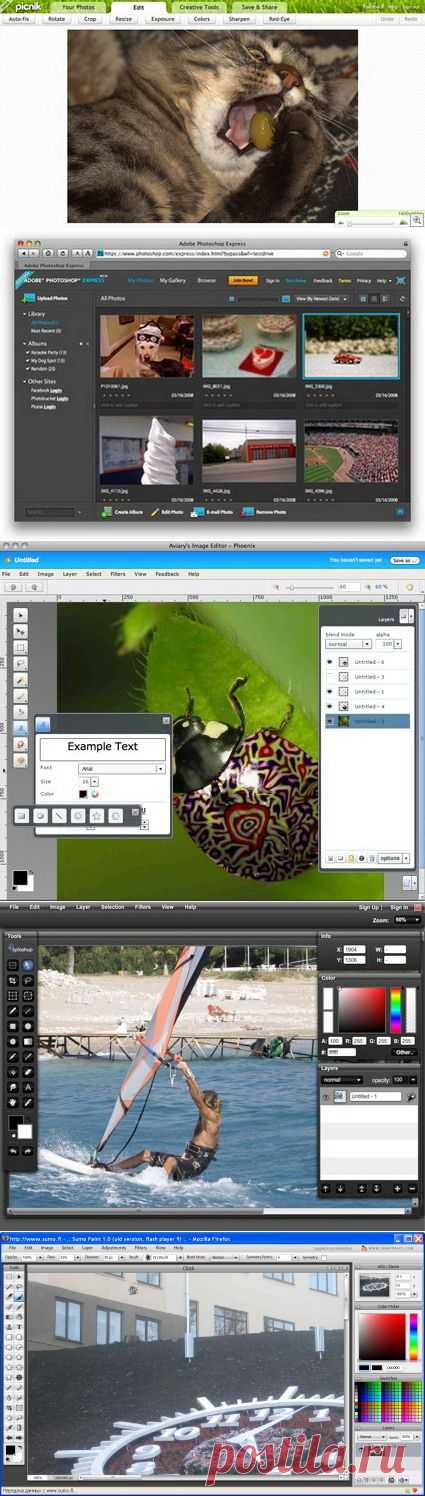Open My Gallery in Photoshop Express
Viewport: 425px width, 1496px height.
173,281
